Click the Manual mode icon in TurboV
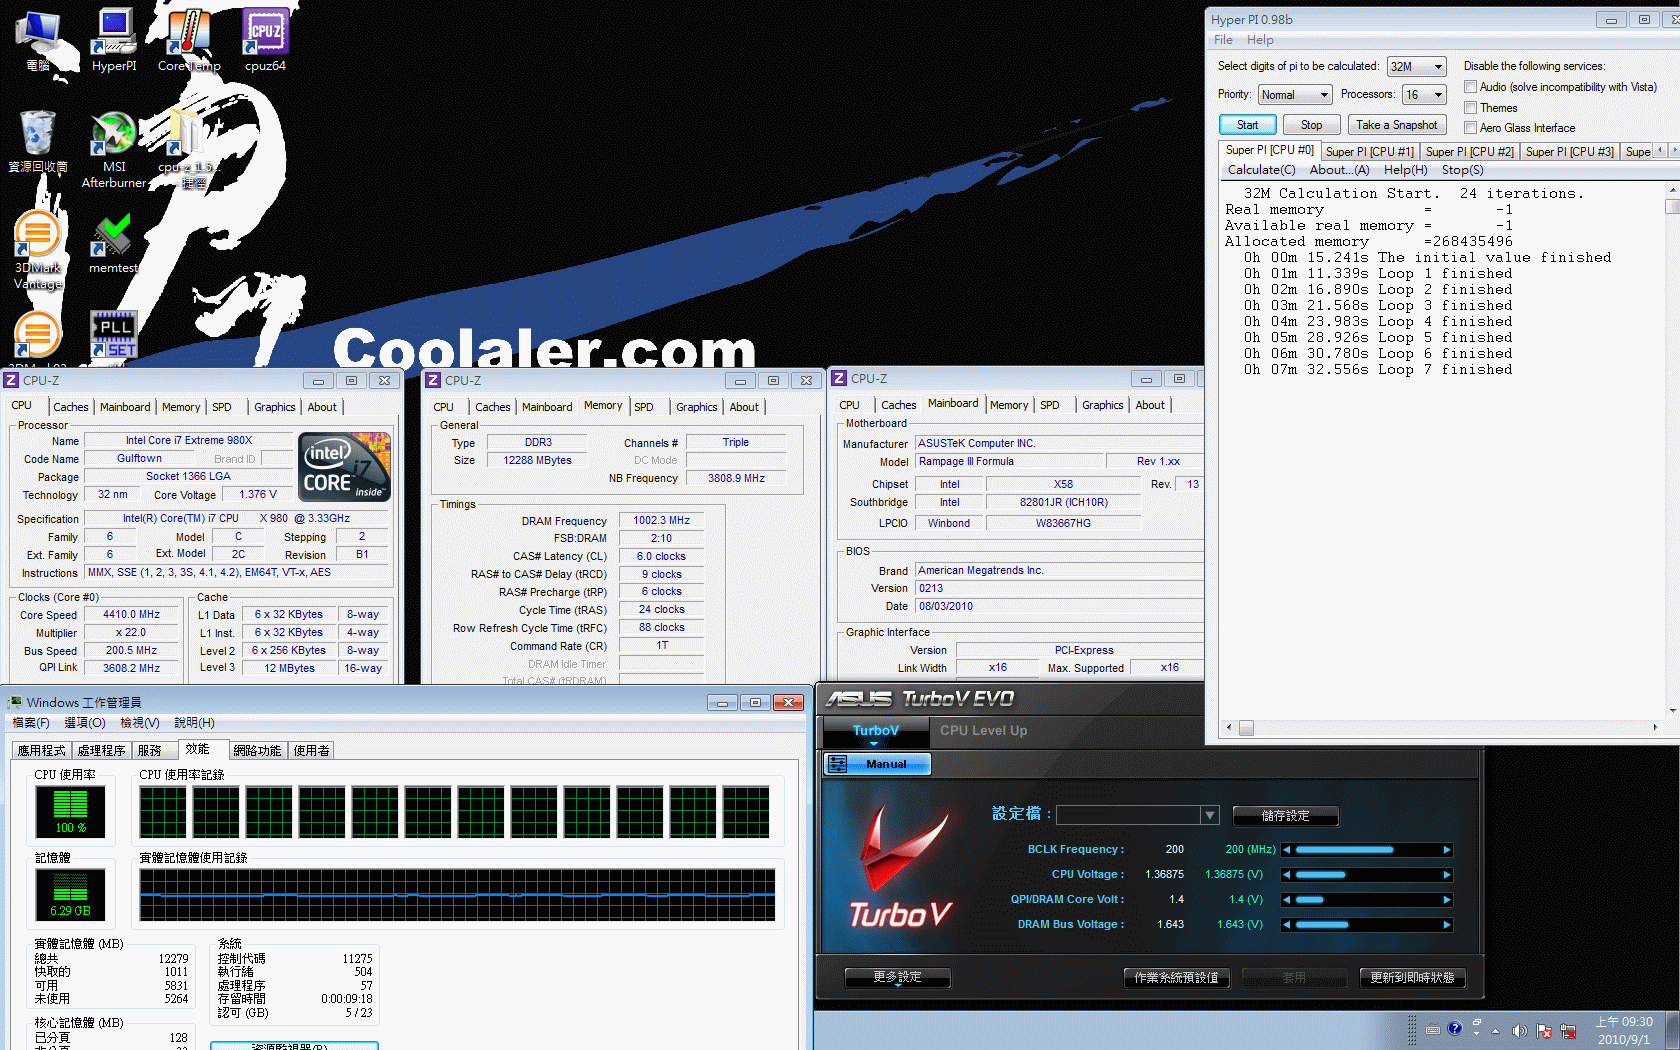The image size is (1680, 1050). coord(838,764)
